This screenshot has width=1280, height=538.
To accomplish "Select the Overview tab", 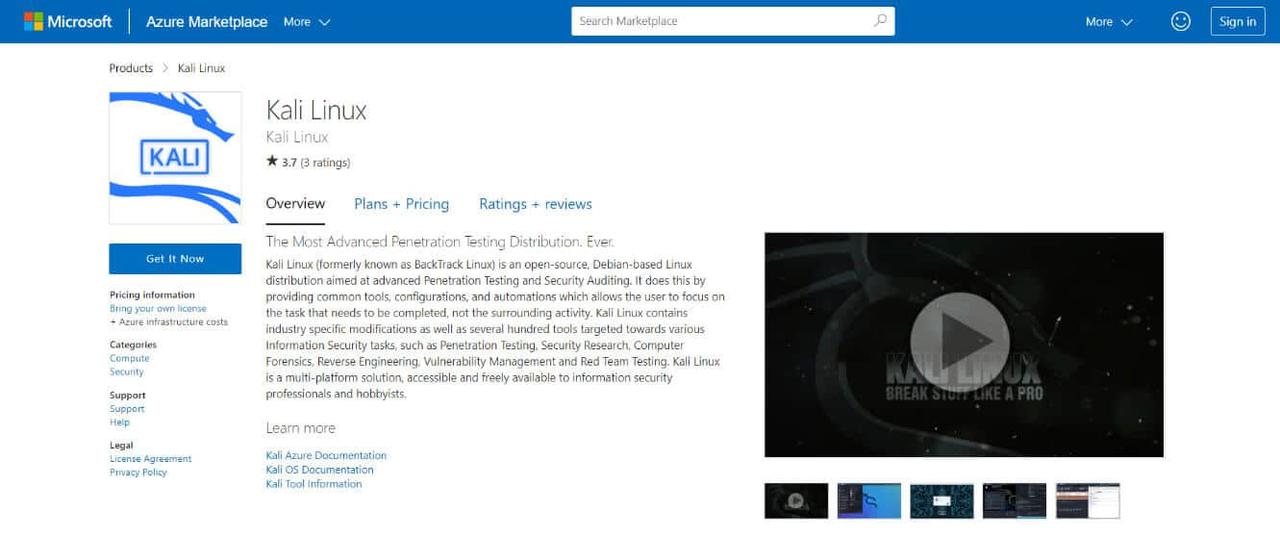I will click(x=295, y=203).
